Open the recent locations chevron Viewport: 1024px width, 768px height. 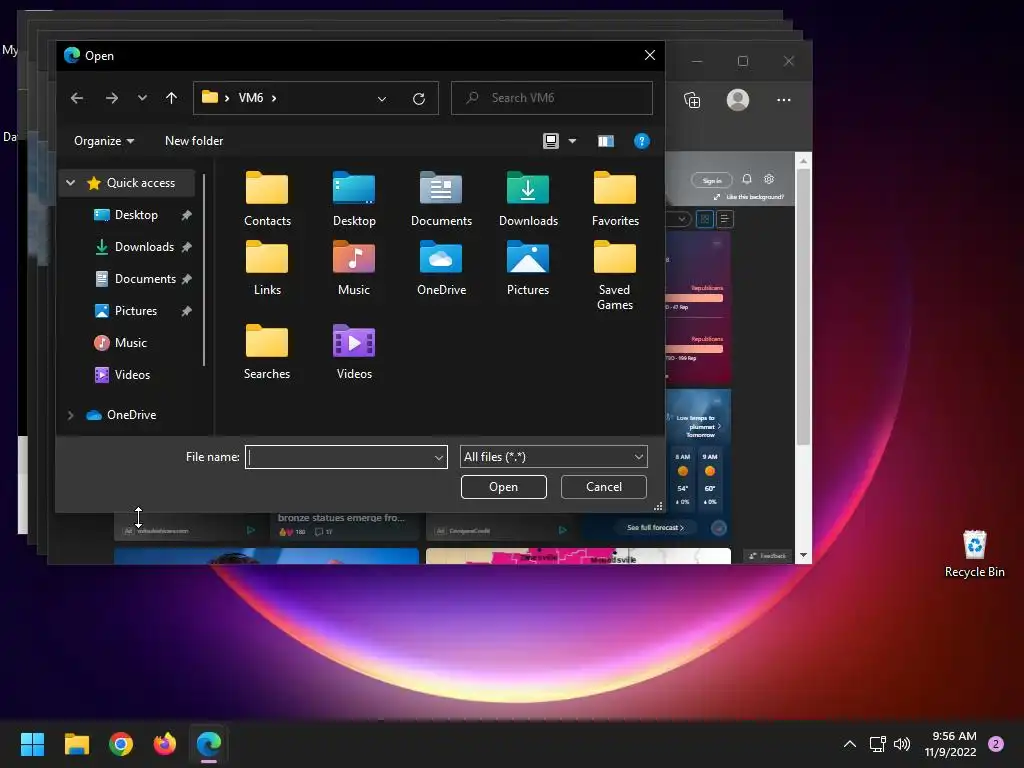click(142, 98)
